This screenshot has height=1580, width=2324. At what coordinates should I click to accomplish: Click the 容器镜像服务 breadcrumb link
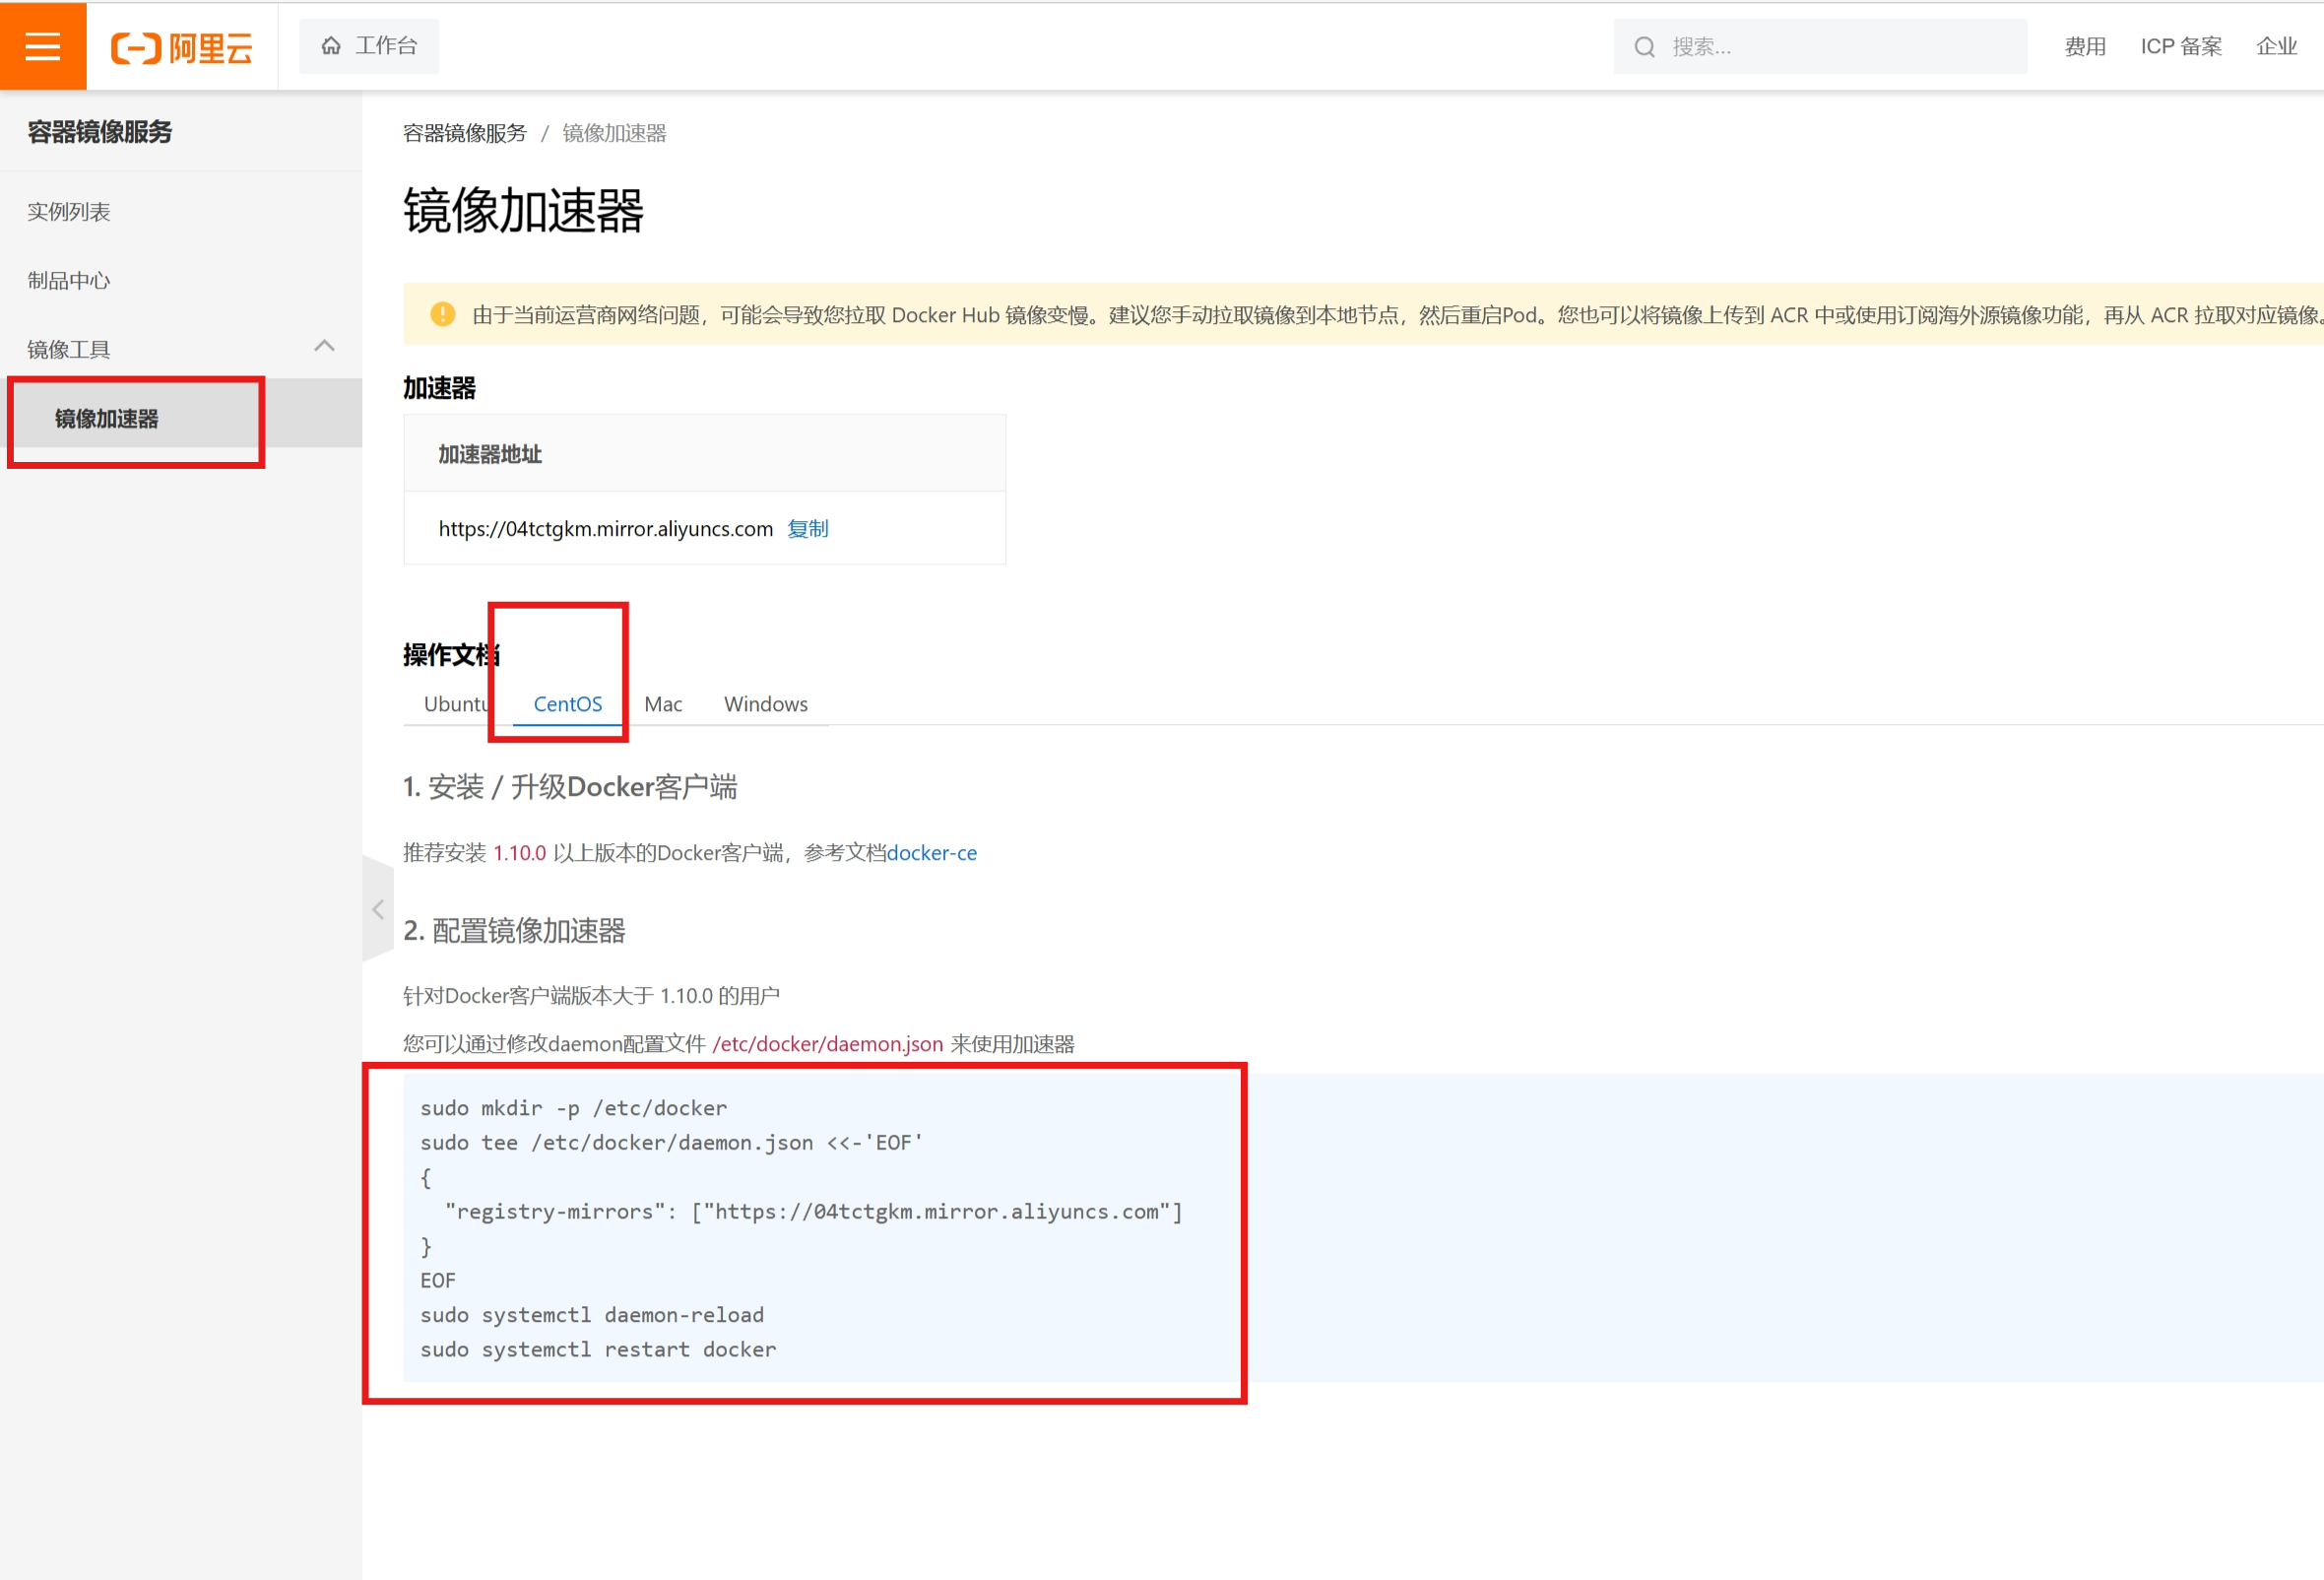coord(465,133)
